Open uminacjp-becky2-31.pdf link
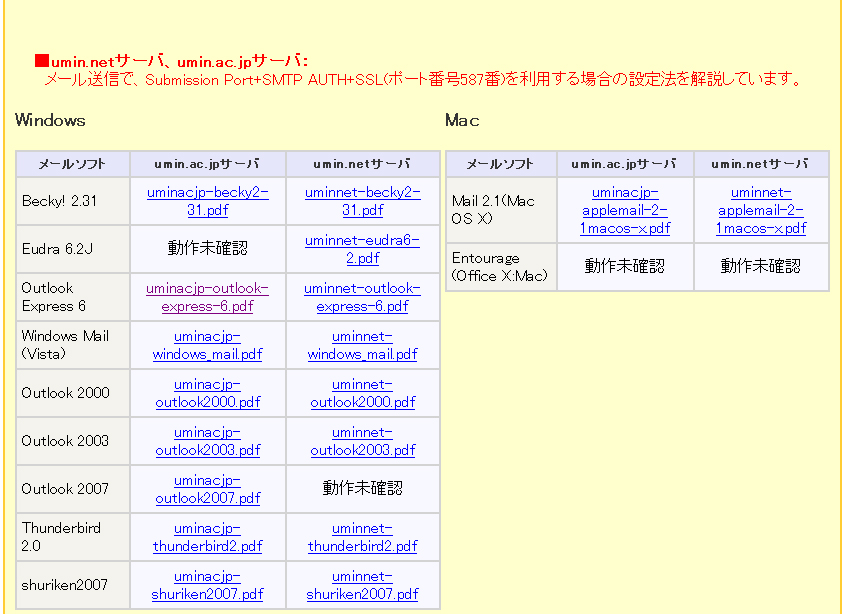 click(208, 201)
